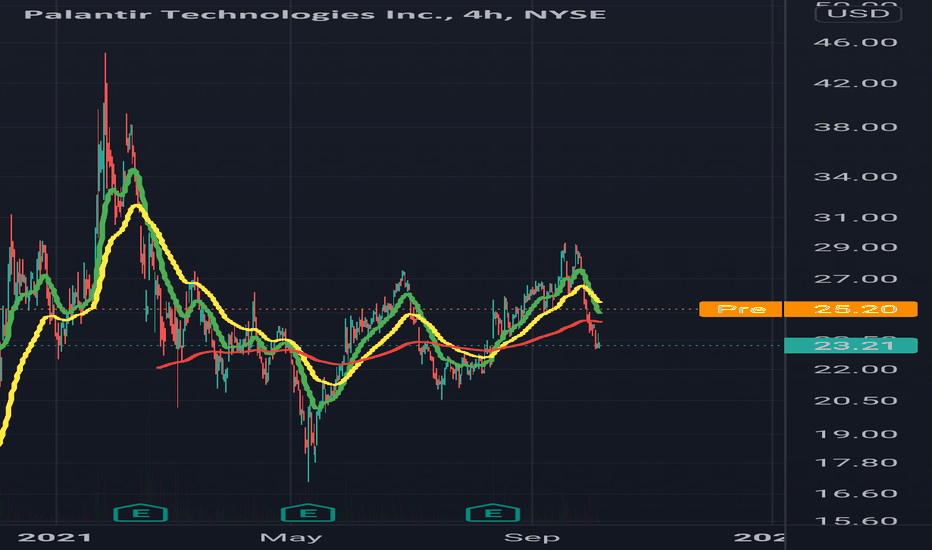Click the May time axis label

coord(291,538)
